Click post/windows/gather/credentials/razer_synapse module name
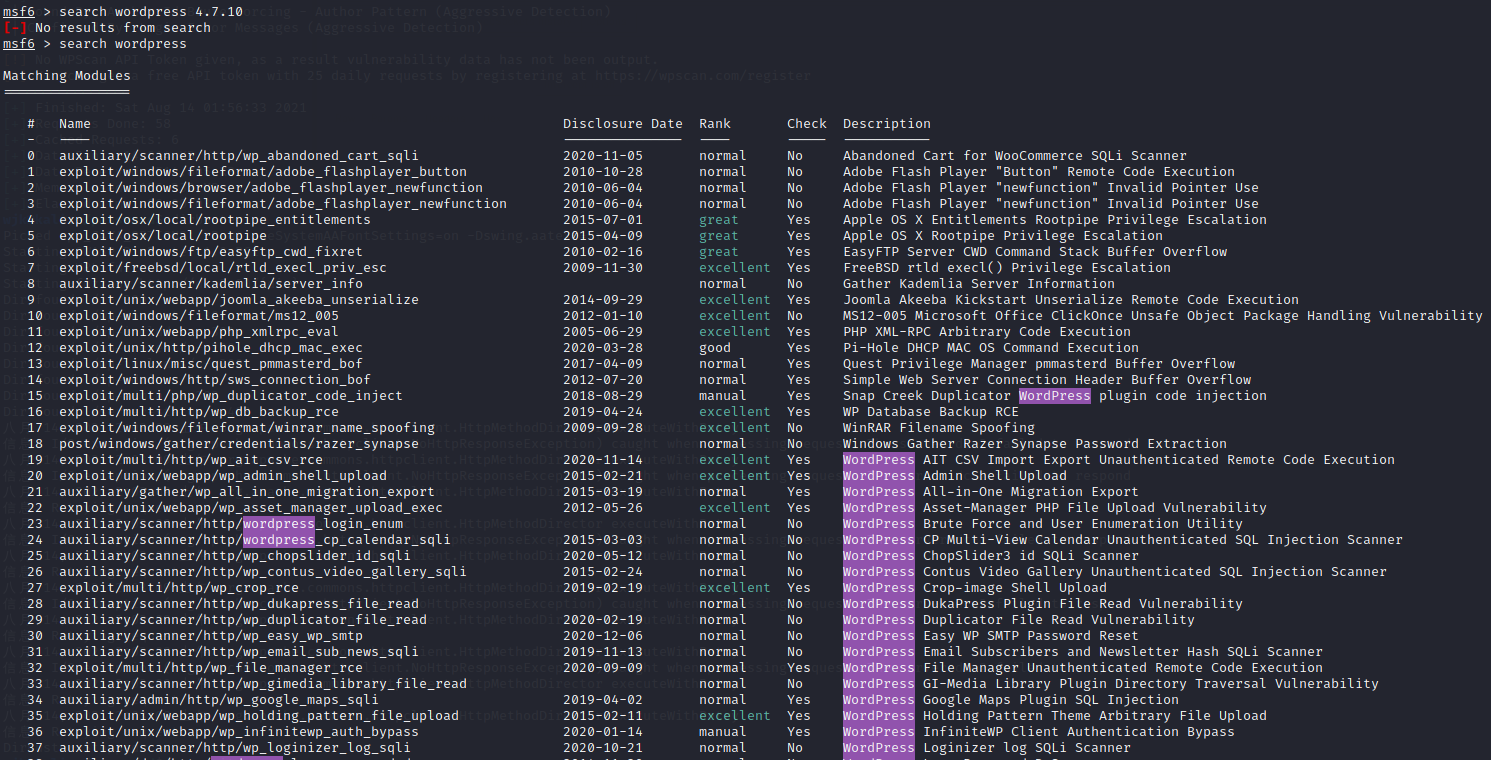Image resolution: width=1491 pixels, height=760 pixels. [x=239, y=444]
